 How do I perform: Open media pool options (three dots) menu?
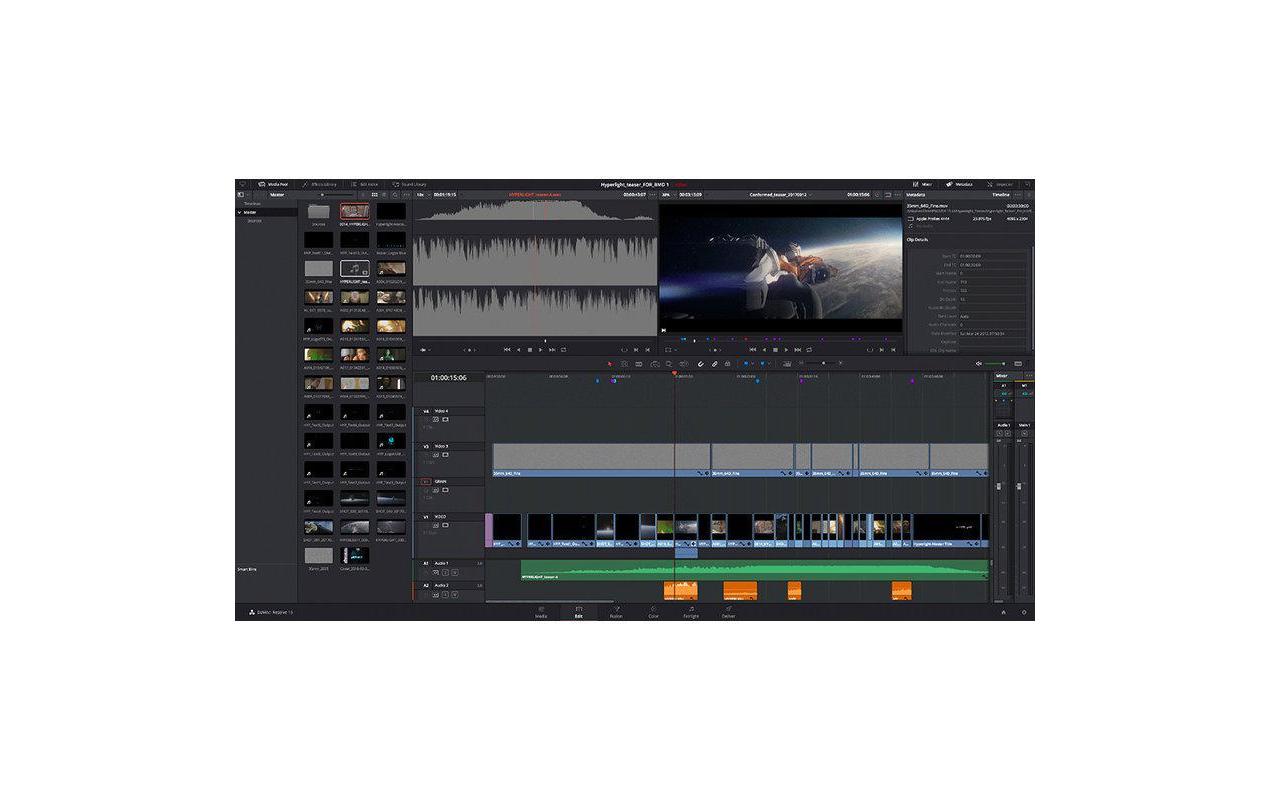pos(406,194)
